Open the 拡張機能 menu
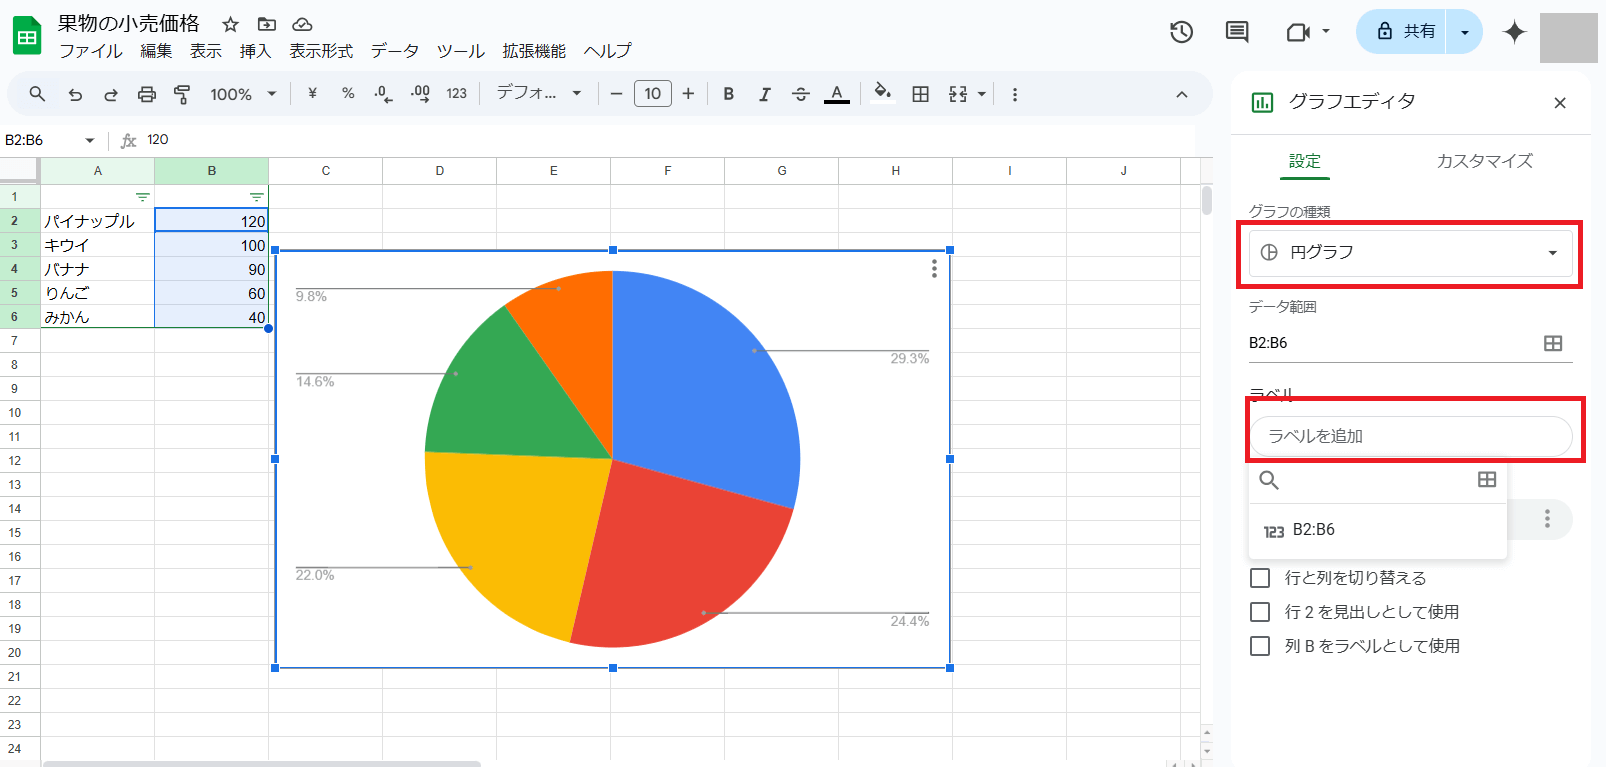 [x=534, y=51]
